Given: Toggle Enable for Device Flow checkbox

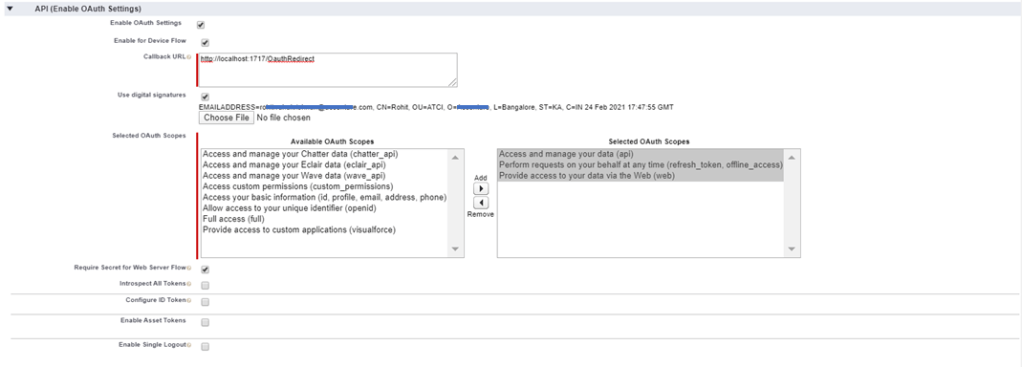Looking at the screenshot, I should [x=205, y=43].
